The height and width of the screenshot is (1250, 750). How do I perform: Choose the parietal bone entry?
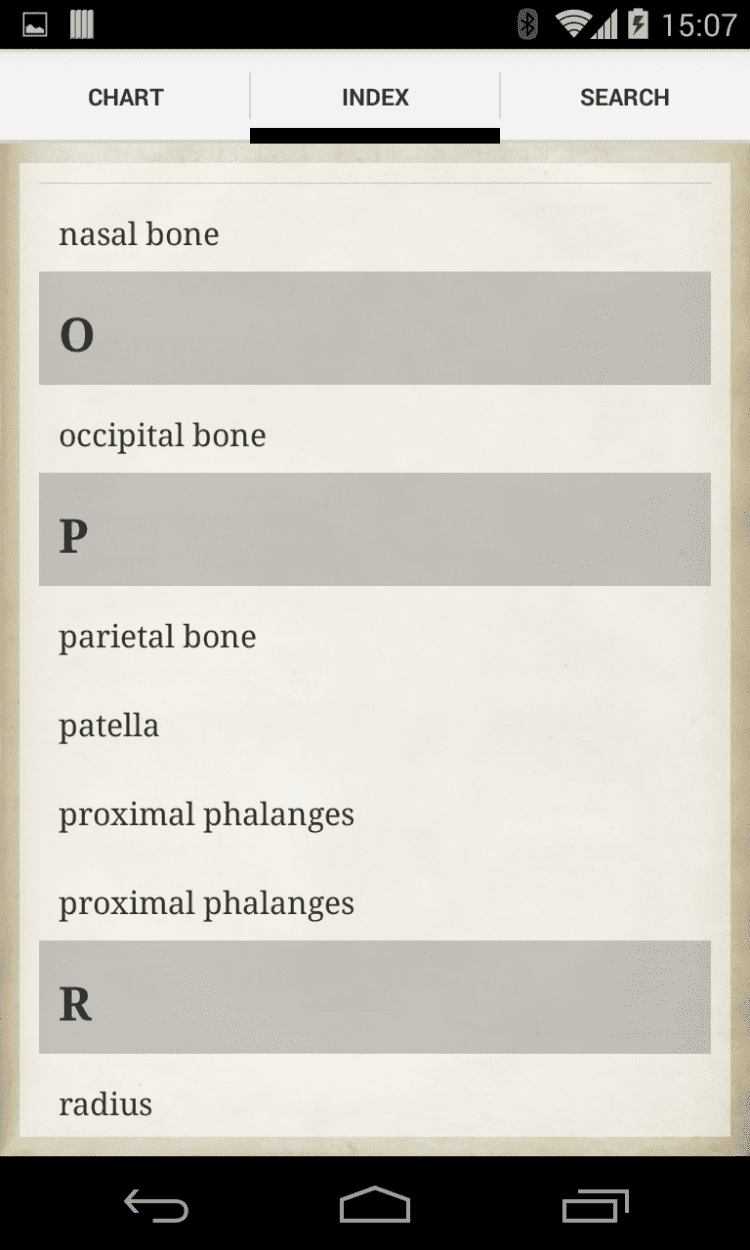point(157,637)
